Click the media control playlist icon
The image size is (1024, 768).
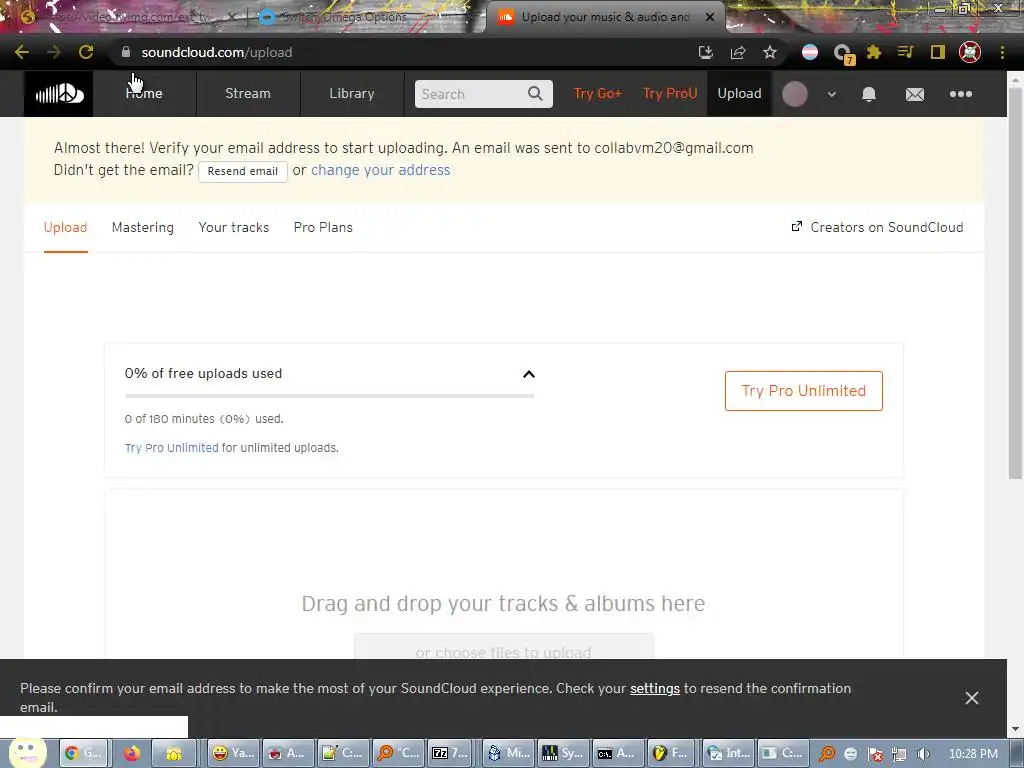pyautogui.click(x=905, y=52)
